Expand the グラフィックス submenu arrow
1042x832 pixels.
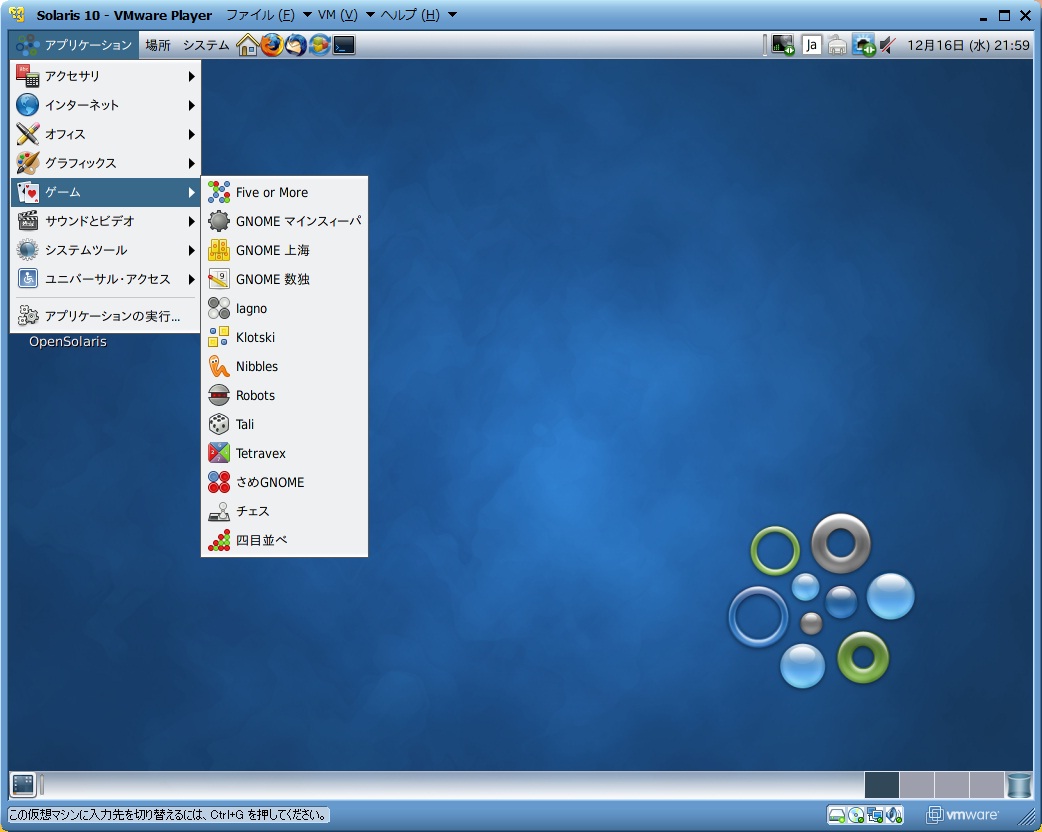tap(191, 163)
